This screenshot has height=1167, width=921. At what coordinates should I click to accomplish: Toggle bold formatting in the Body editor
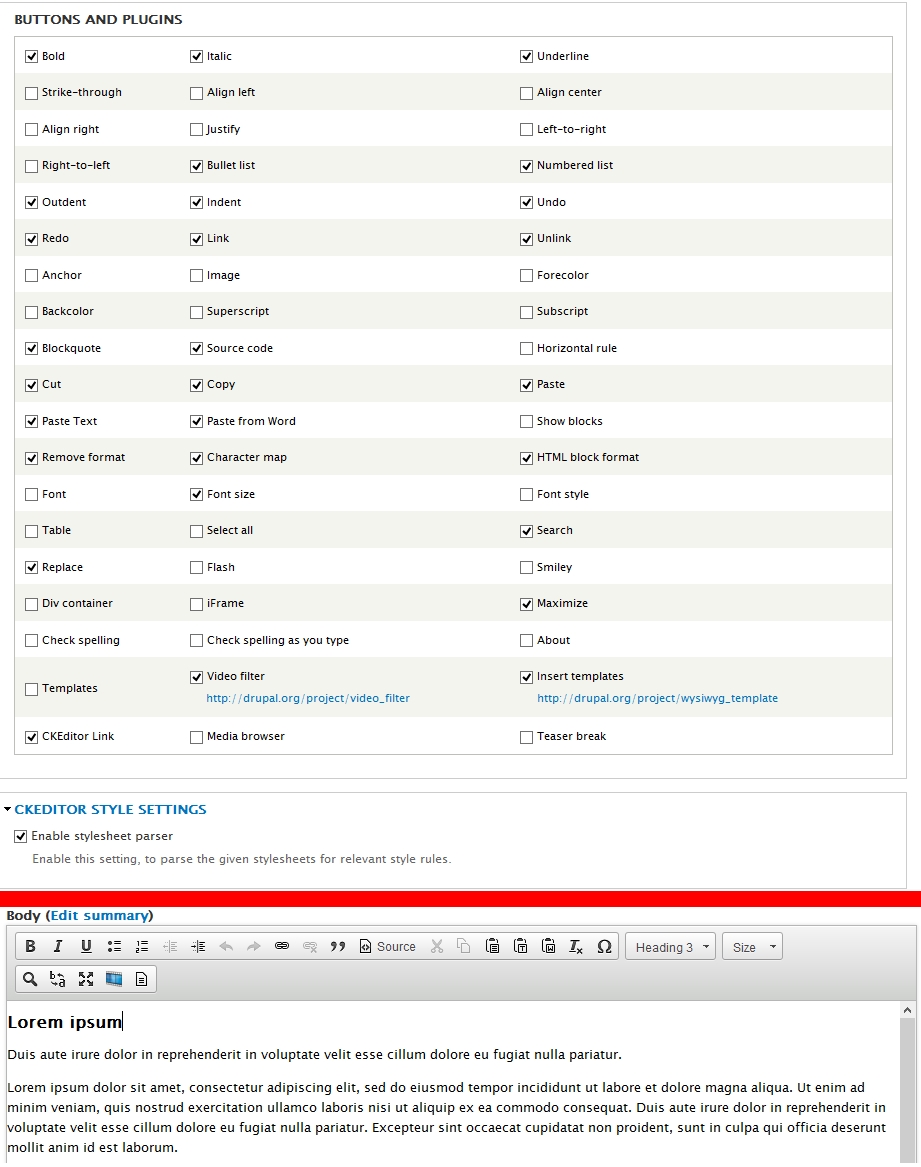pyautogui.click(x=30, y=946)
